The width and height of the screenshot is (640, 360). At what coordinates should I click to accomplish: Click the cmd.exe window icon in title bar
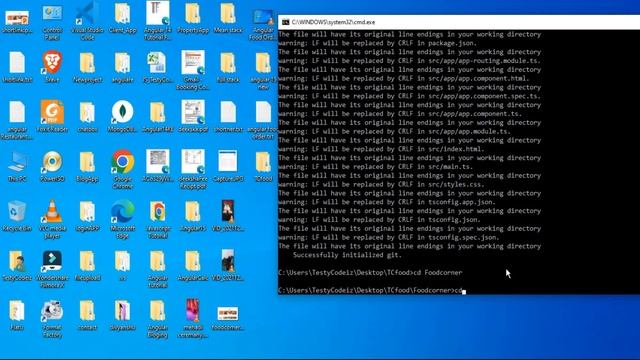click(285, 22)
